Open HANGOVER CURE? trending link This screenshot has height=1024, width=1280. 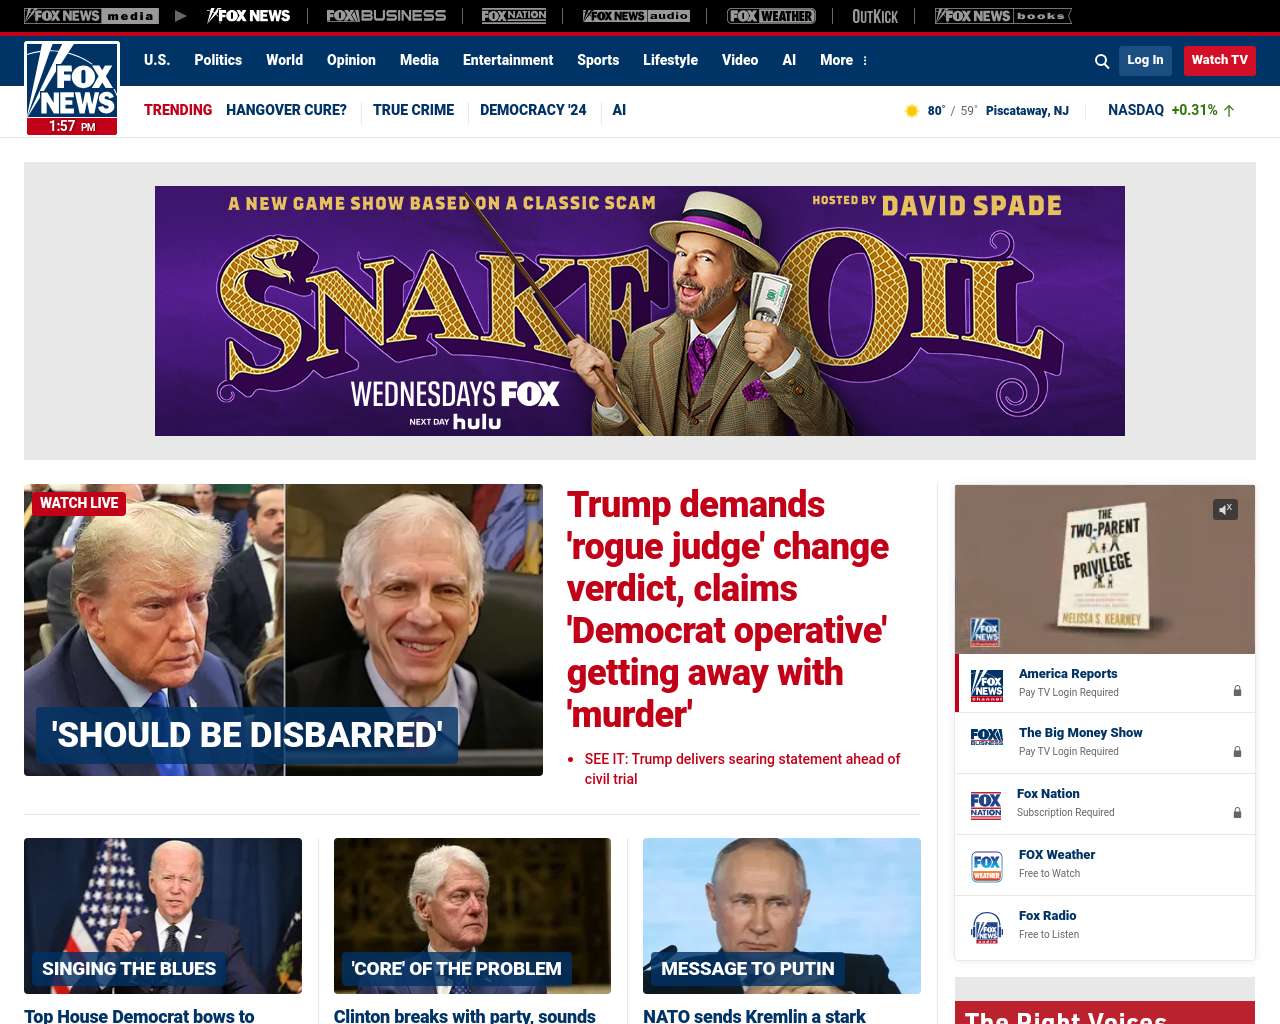tap(286, 110)
